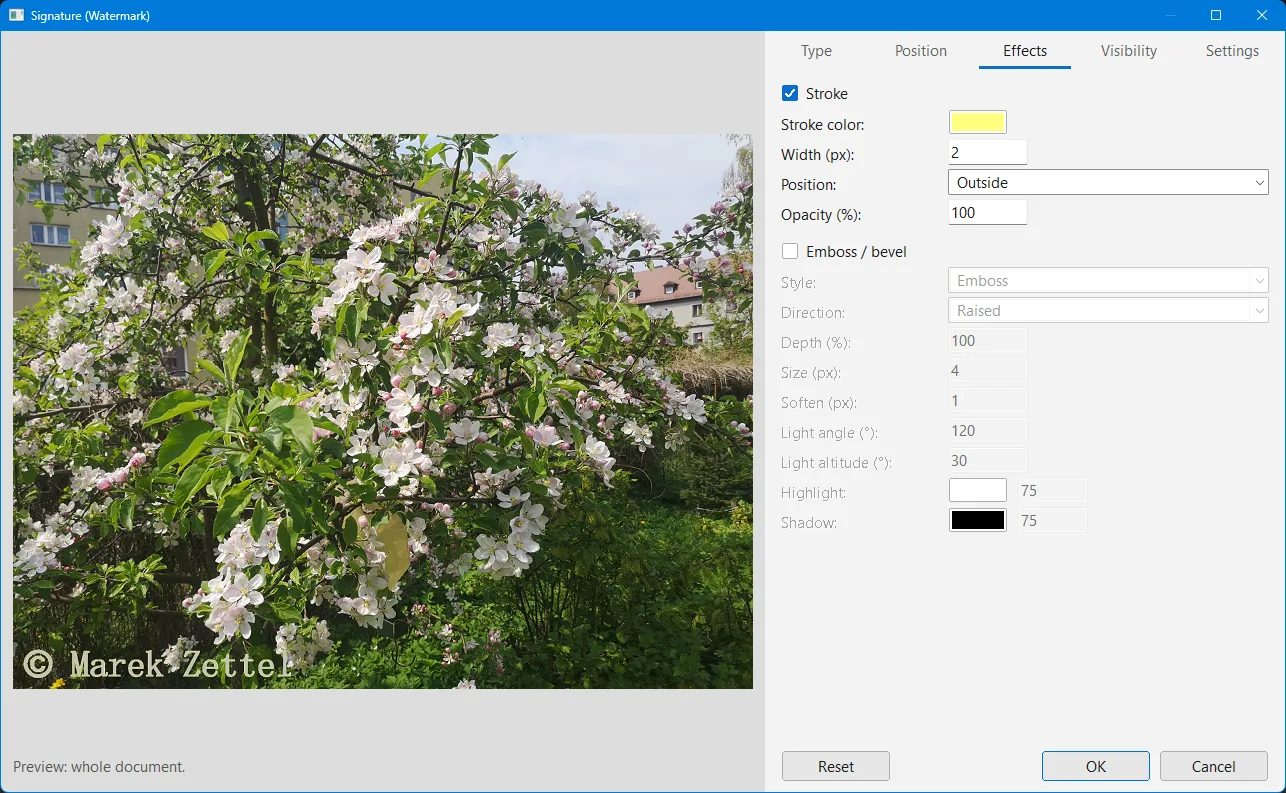The width and height of the screenshot is (1286, 793).
Task: Maximize the Signature dialog window
Action: tap(1216, 15)
